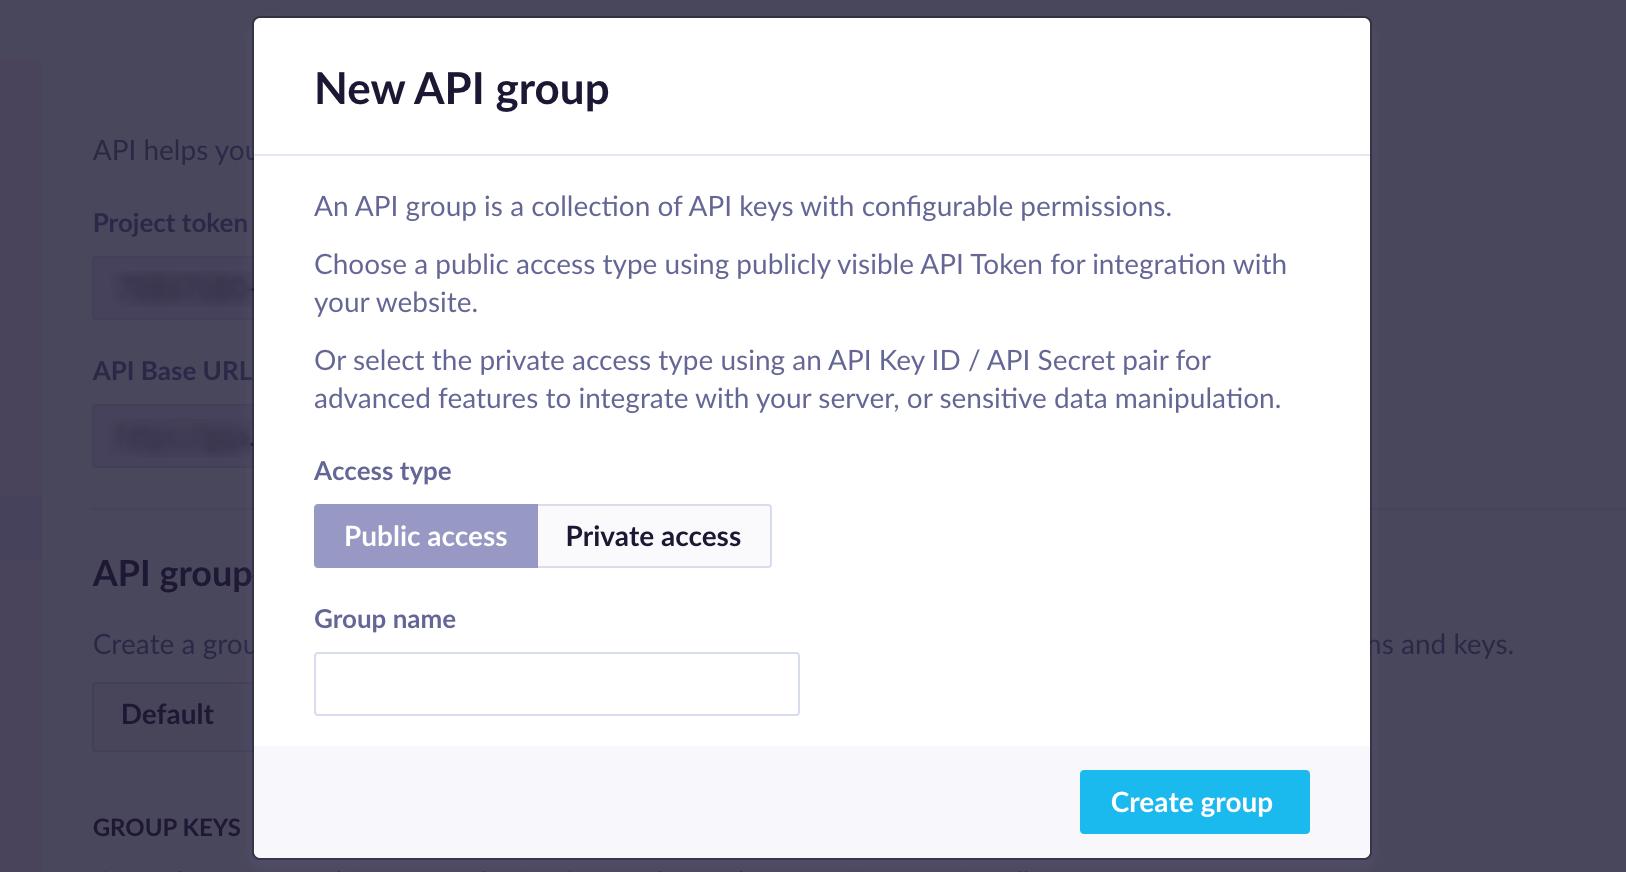Click the 'API helps you' intro text
1626x872 pixels.
(173, 151)
